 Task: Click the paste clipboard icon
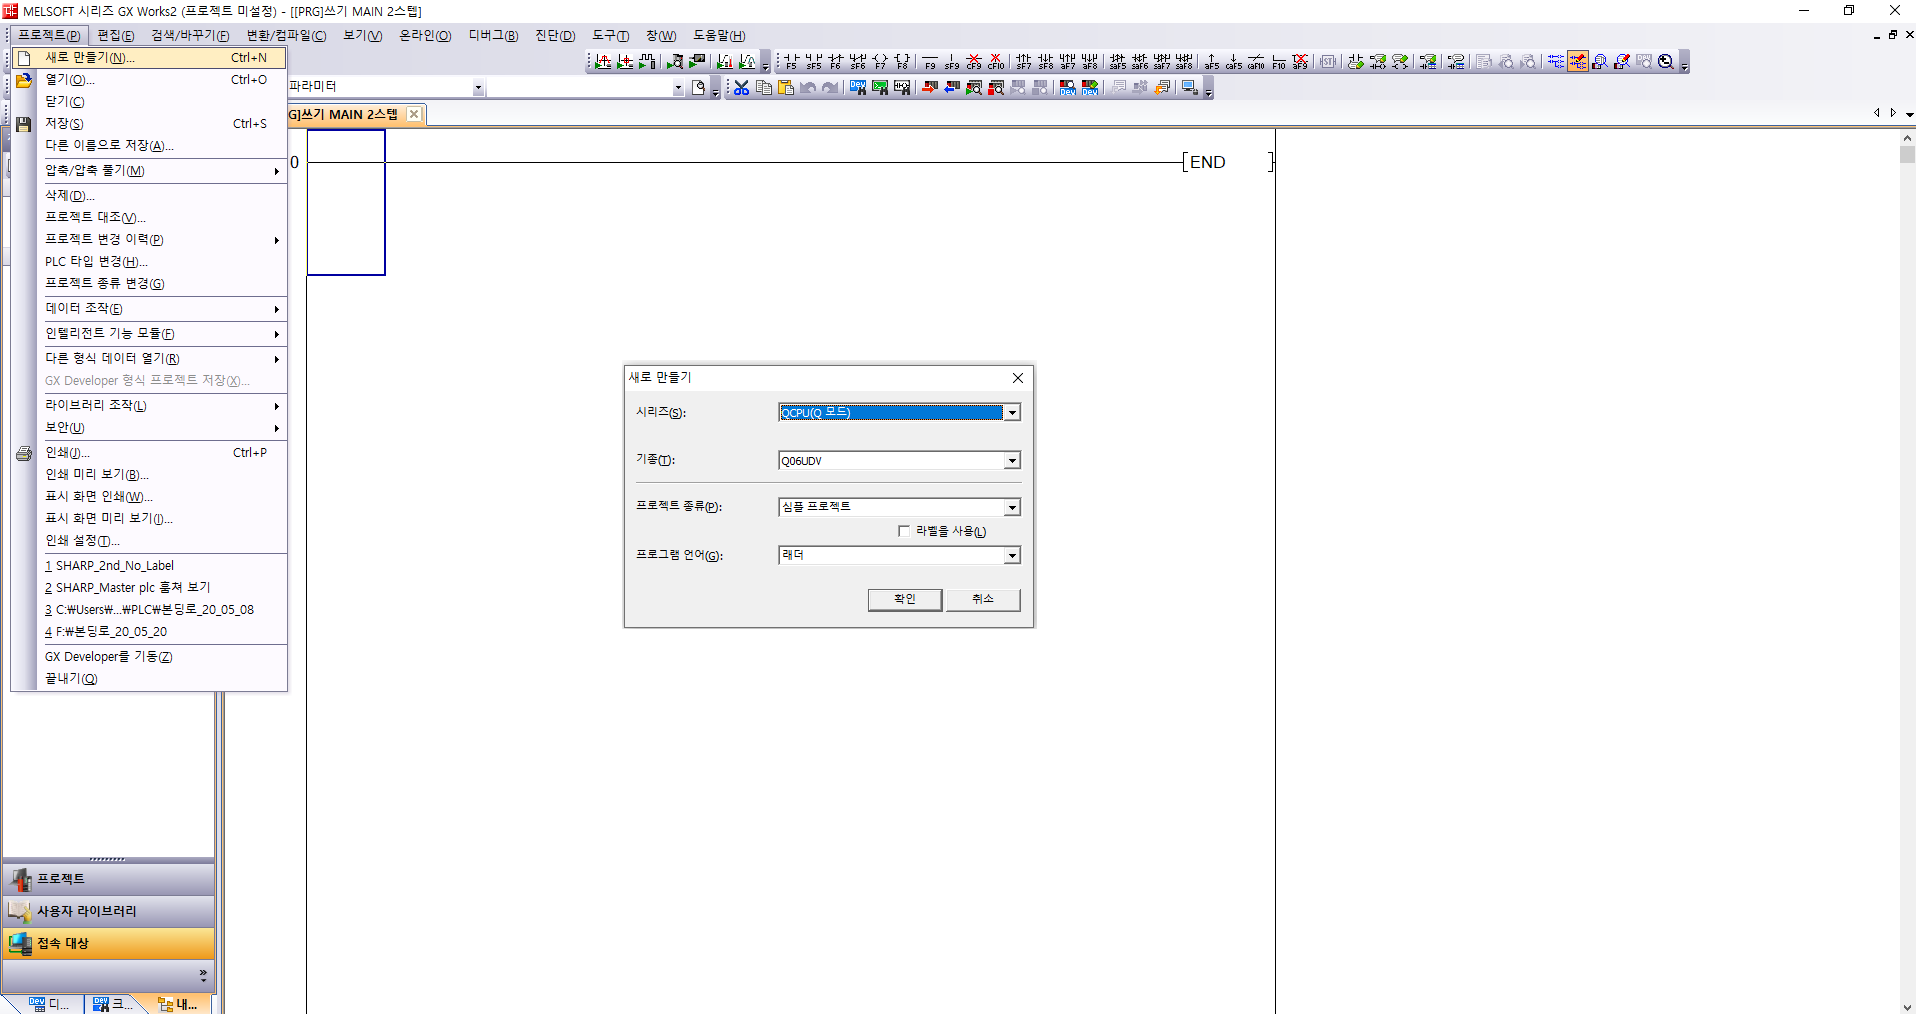(786, 87)
